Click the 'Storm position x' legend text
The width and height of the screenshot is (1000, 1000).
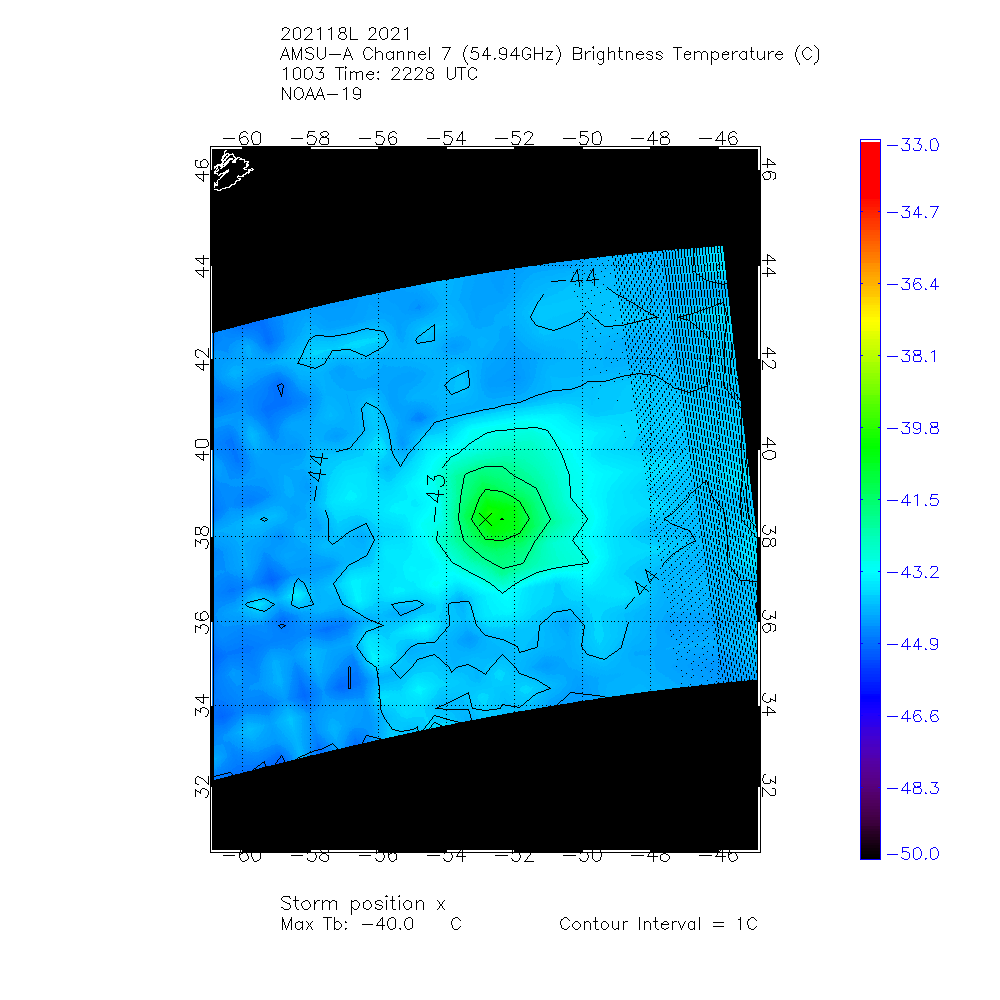coord(362,904)
